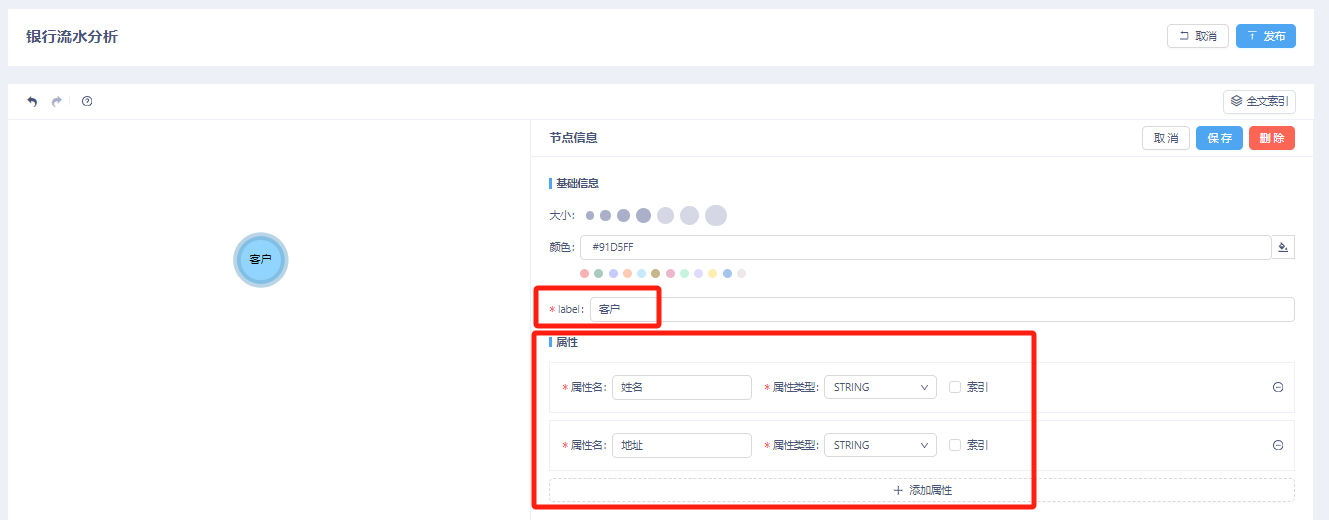Open the help question mark icon
This screenshot has width=1329, height=520.
click(87, 101)
